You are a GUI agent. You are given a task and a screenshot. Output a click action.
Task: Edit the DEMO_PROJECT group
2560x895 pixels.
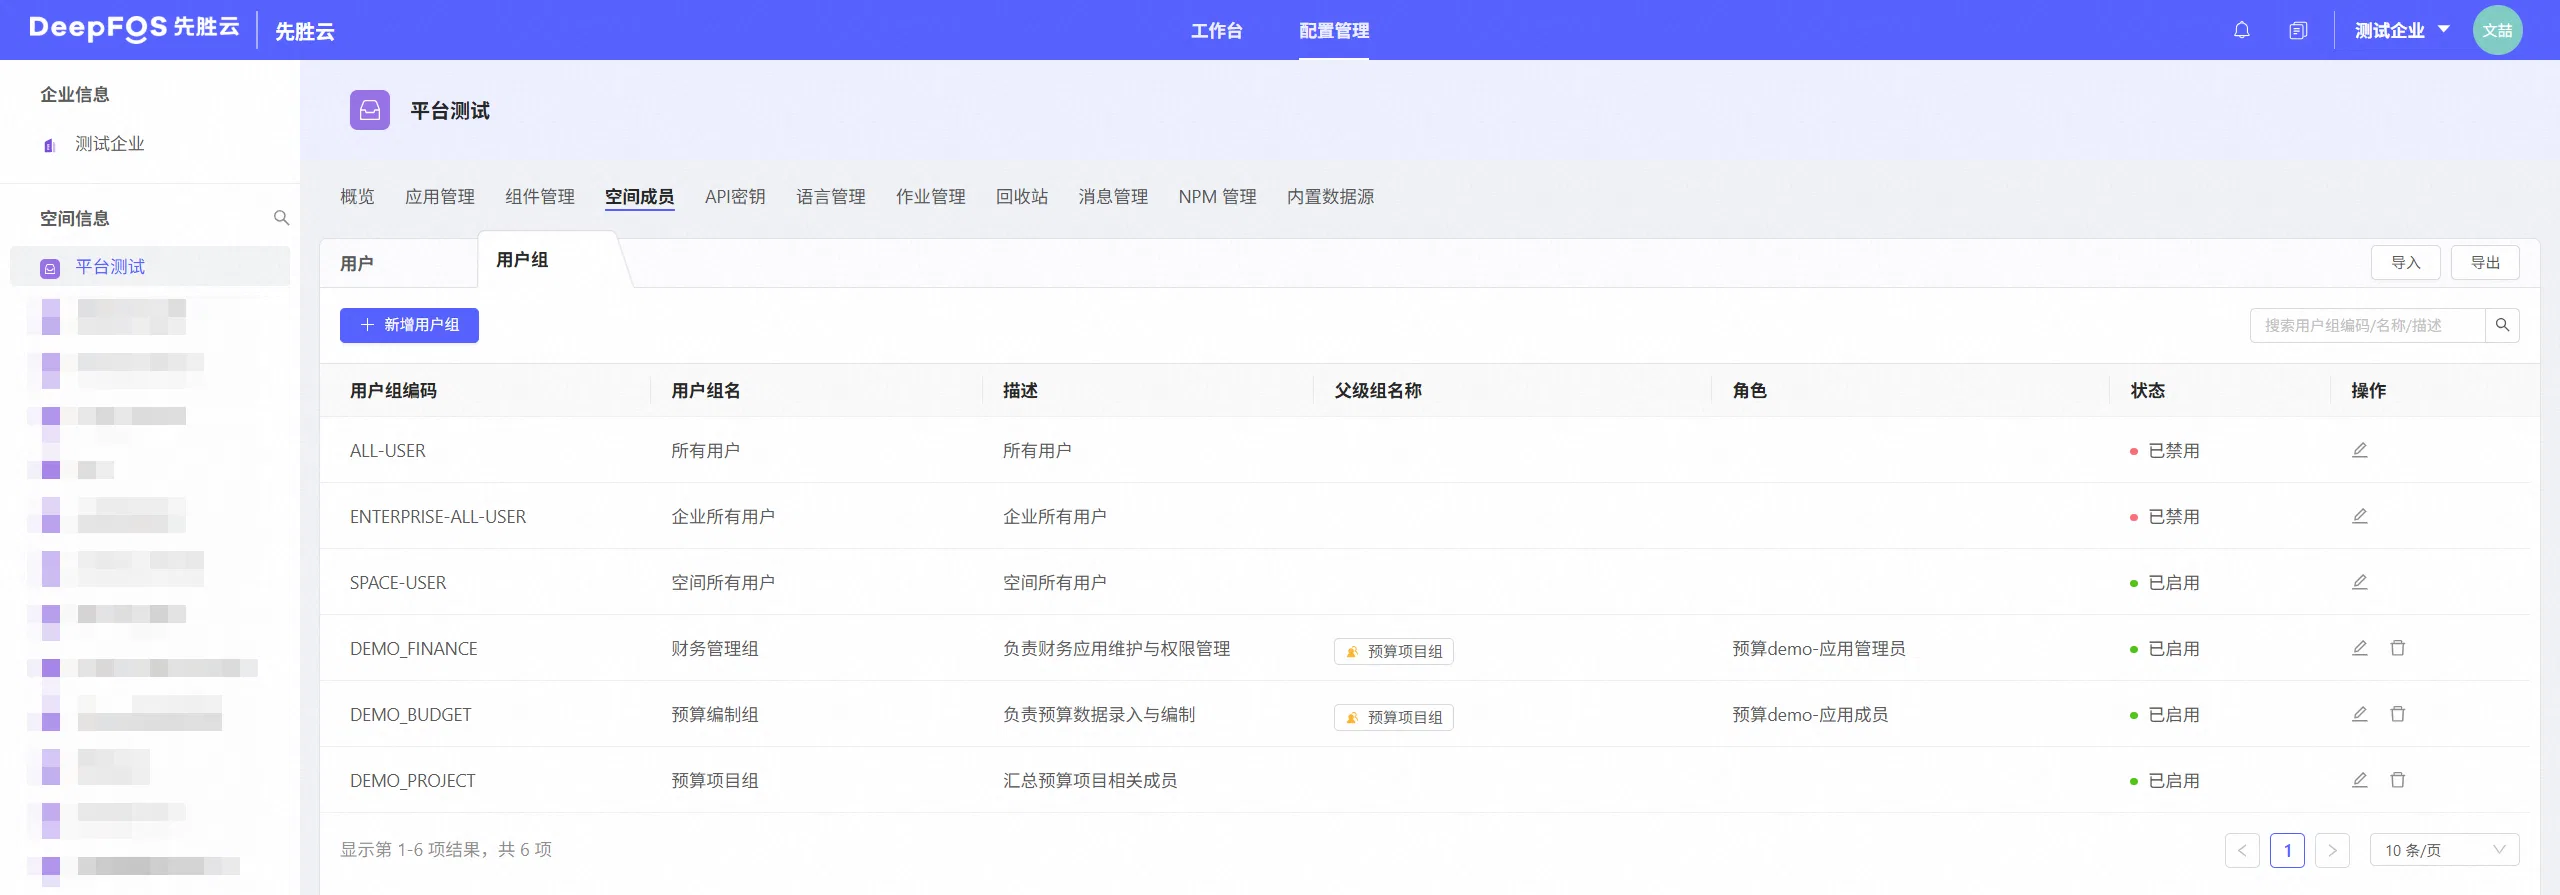pyautogui.click(x=2360, y=780)
